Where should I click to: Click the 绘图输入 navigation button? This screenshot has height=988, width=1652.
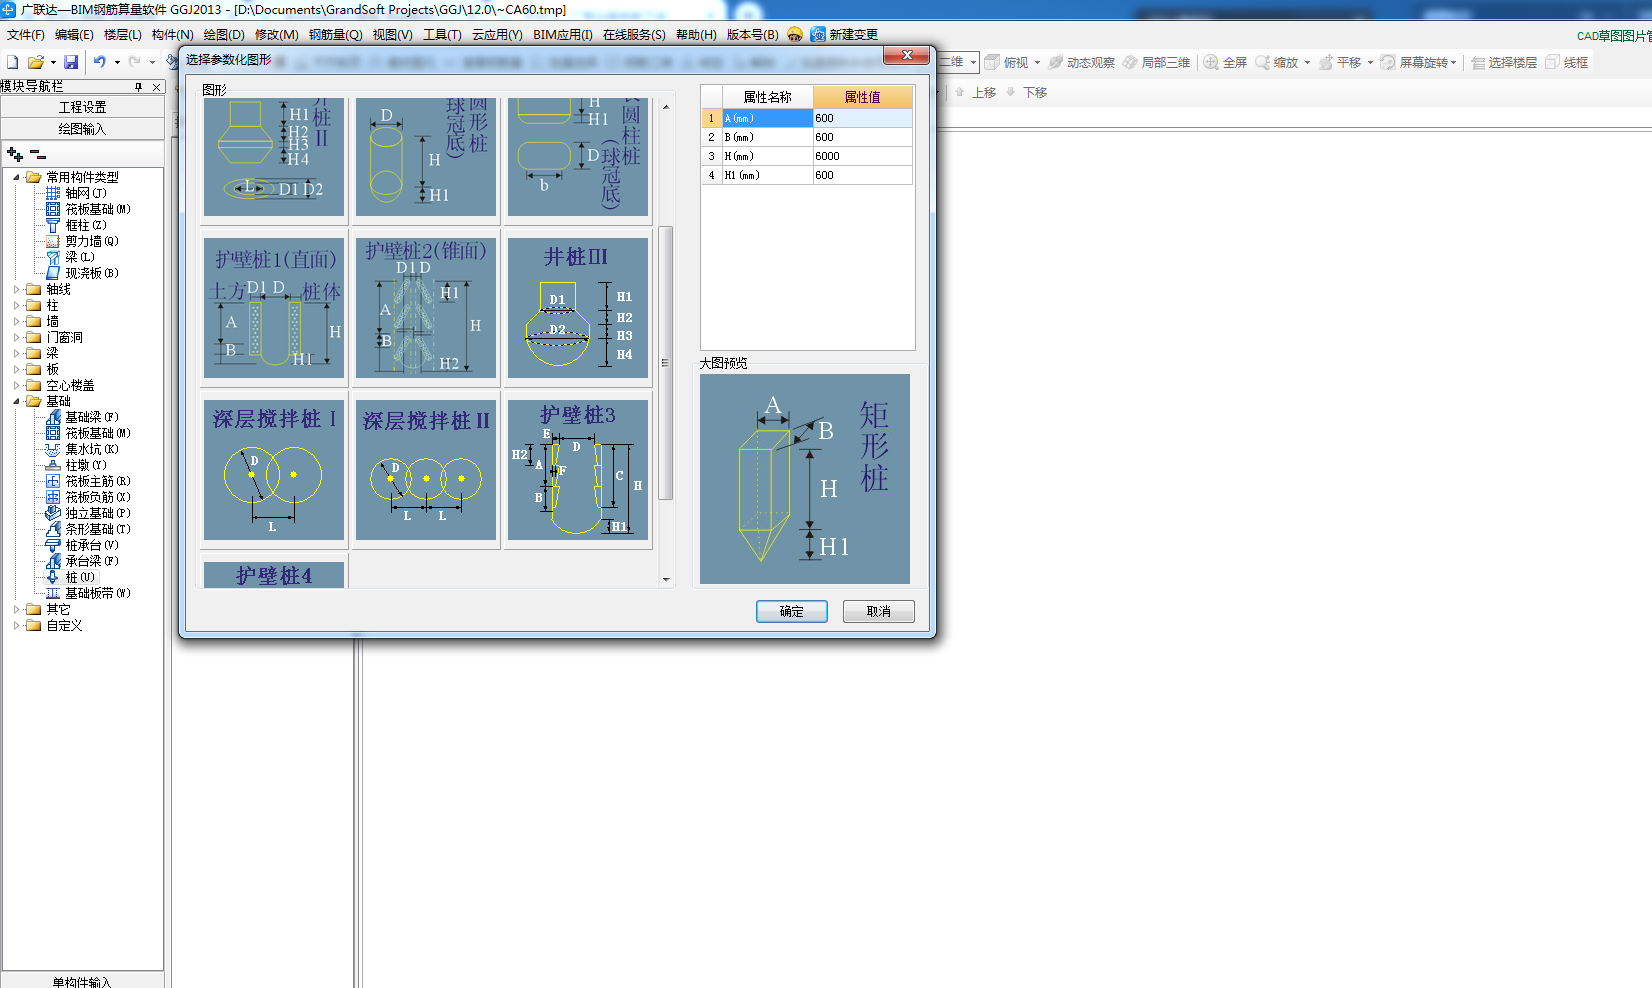pyautogui.click(x=82, y=129)
